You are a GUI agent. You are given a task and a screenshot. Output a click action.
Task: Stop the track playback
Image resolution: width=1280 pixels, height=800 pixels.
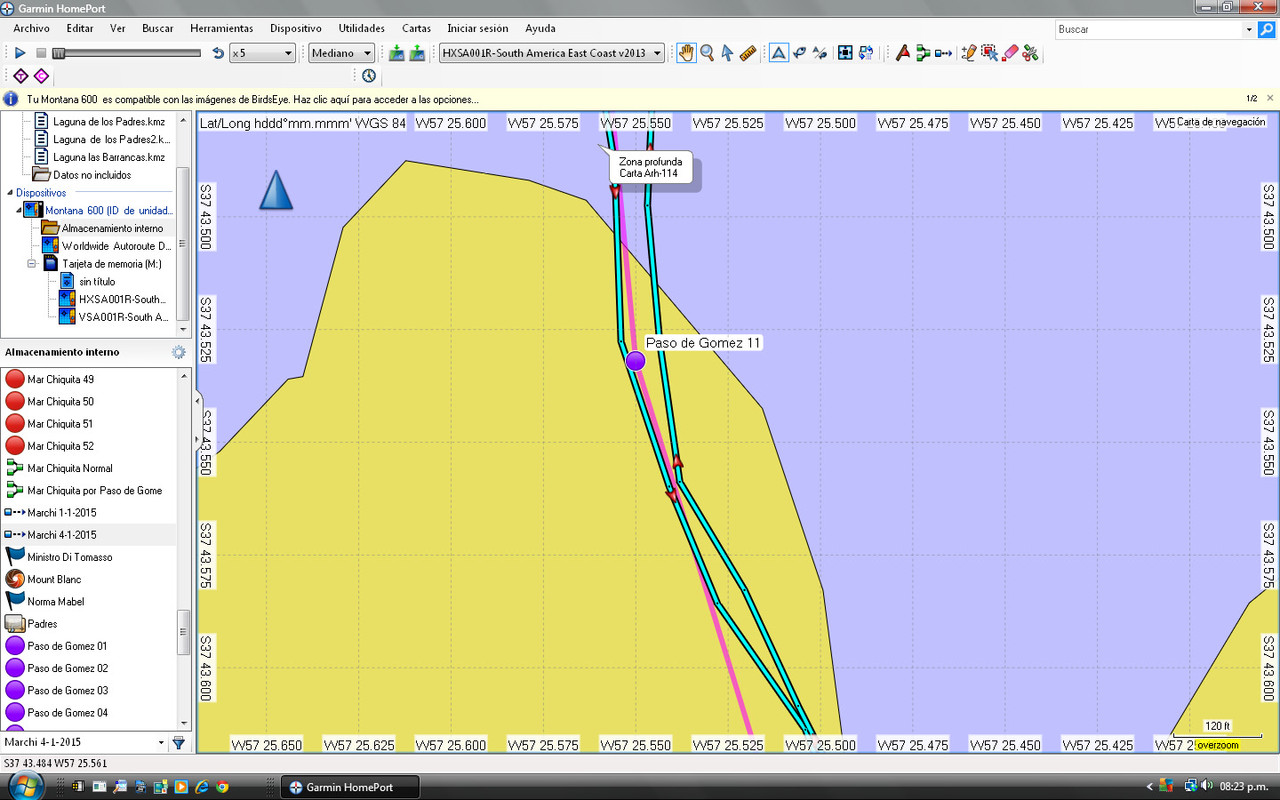click(x=41, y=53)
